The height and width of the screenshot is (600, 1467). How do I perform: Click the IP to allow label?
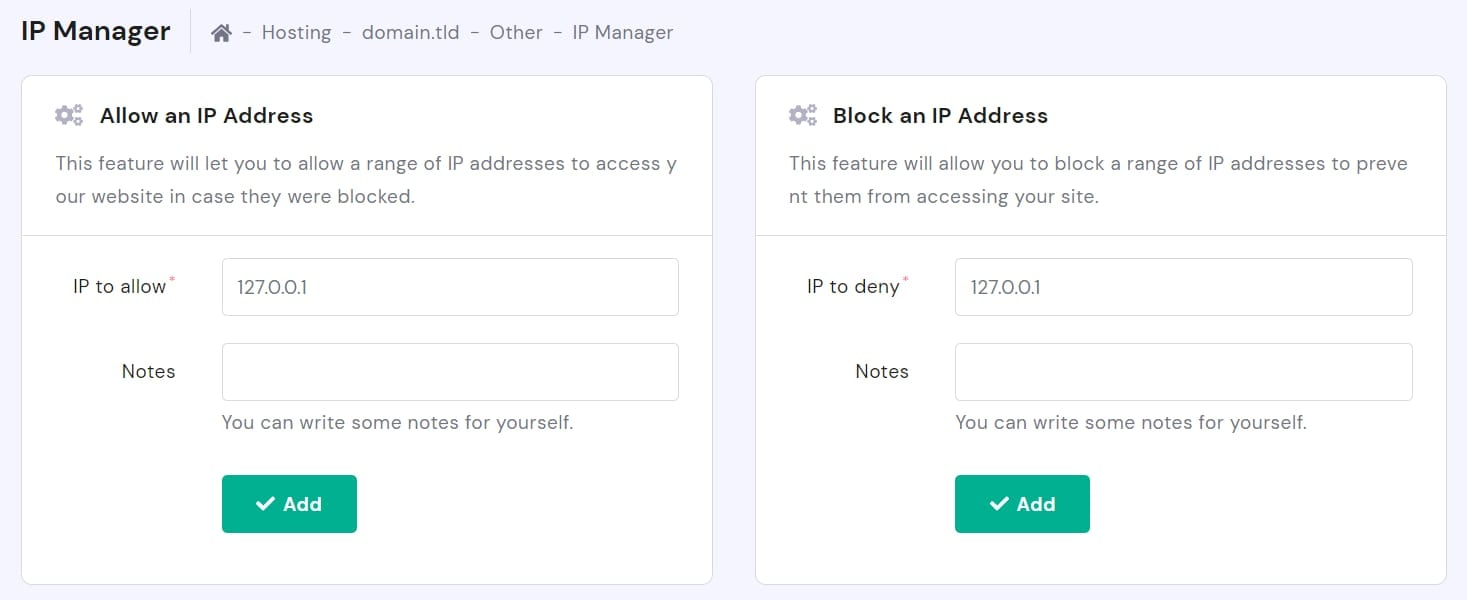tap(119, 287)
